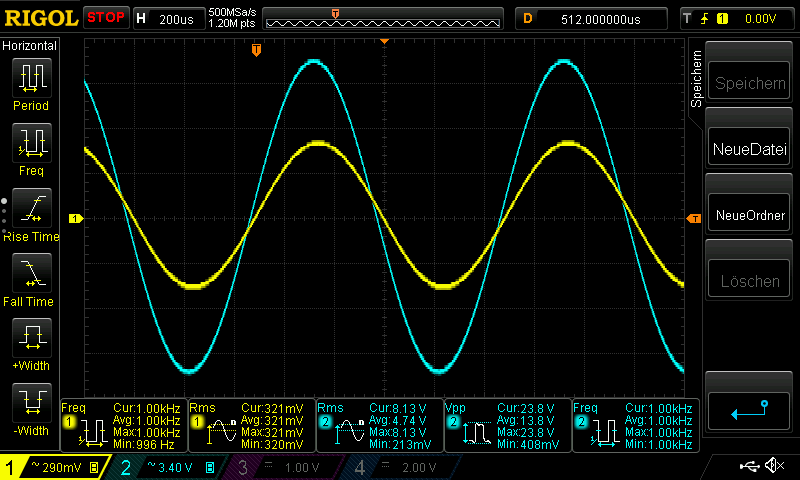Open the Horizontal measurement menu header
The image size is (800, 480).
tap(30, 45)
